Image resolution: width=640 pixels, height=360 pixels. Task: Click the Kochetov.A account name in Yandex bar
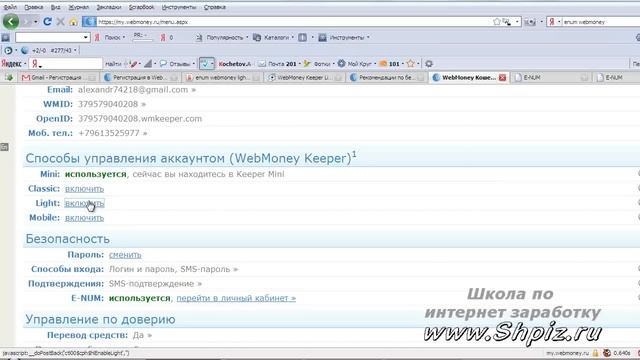point(235,64)
